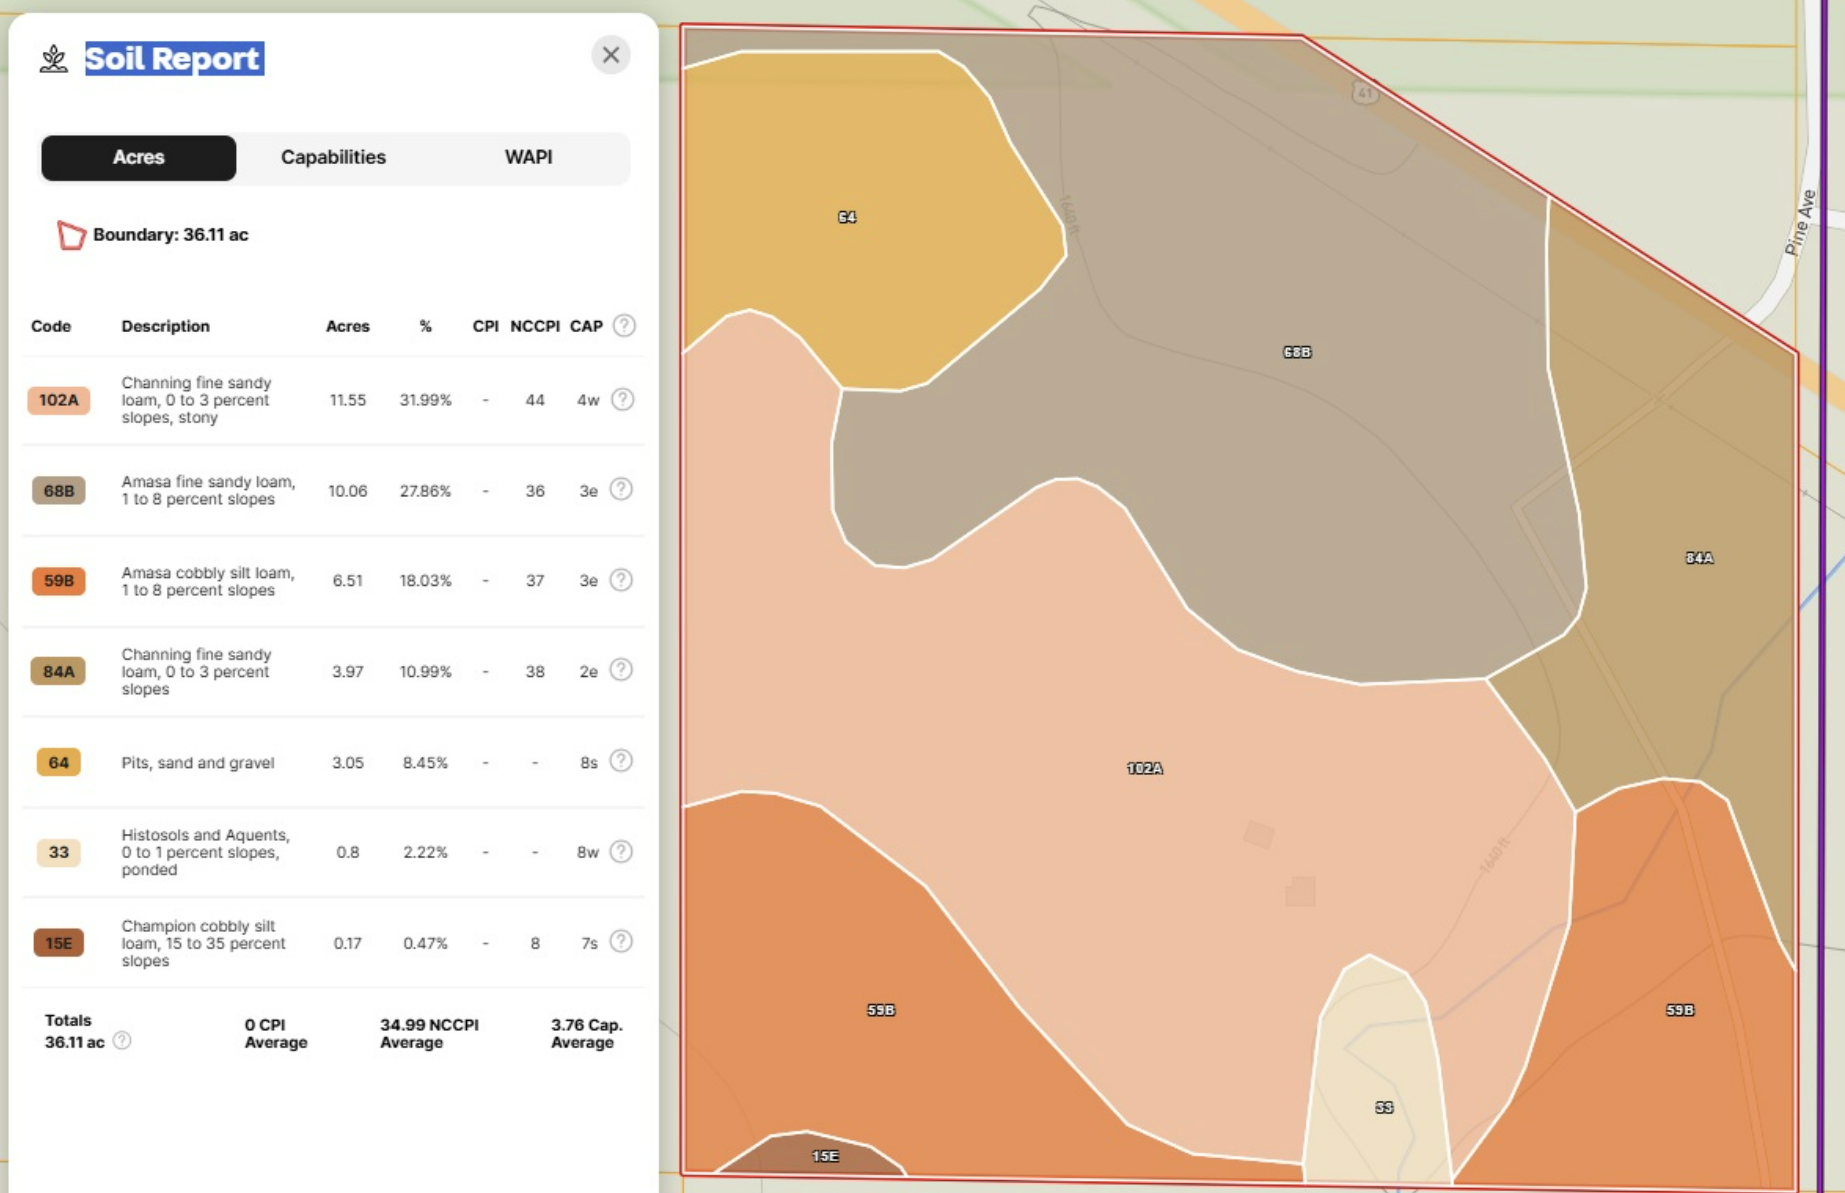The image size is (1845, 1193).
Task: Open help icon for 84A row
Action: 621,670
